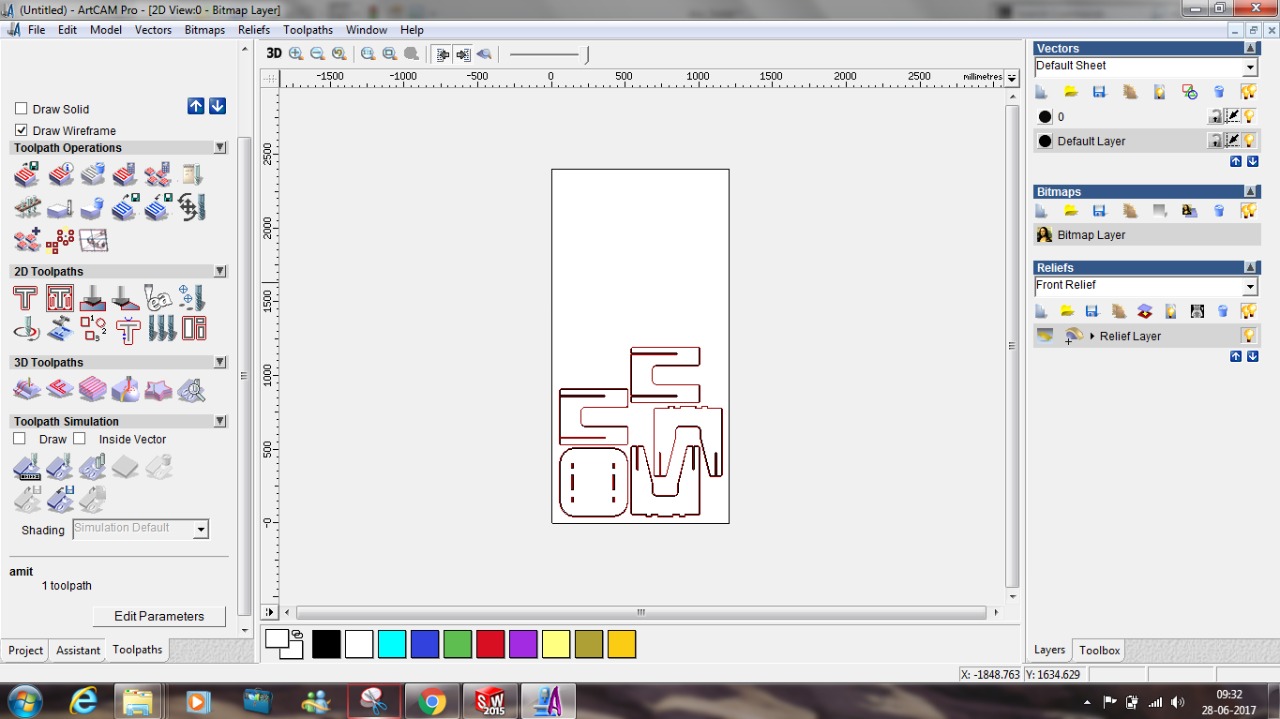This screenshot has height=719, width=1280.
Task: Save the vector layer via disk icon
Action: pyautogui.click(x=1099, y=92)
